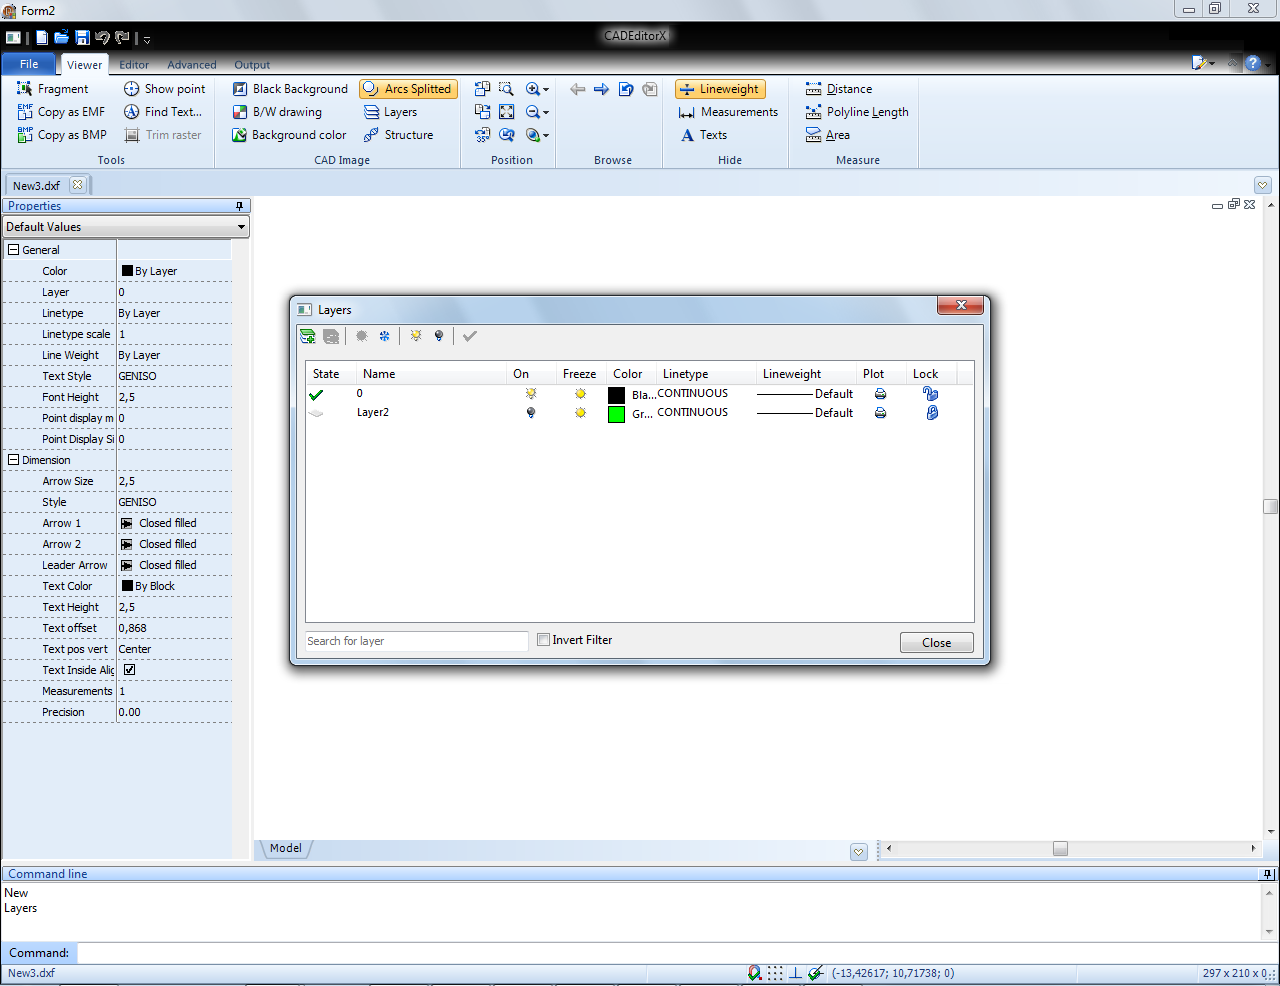This screenshot has height=986, width=1280.
Task: Switch to the Editor tab
Action: point(134,65)
